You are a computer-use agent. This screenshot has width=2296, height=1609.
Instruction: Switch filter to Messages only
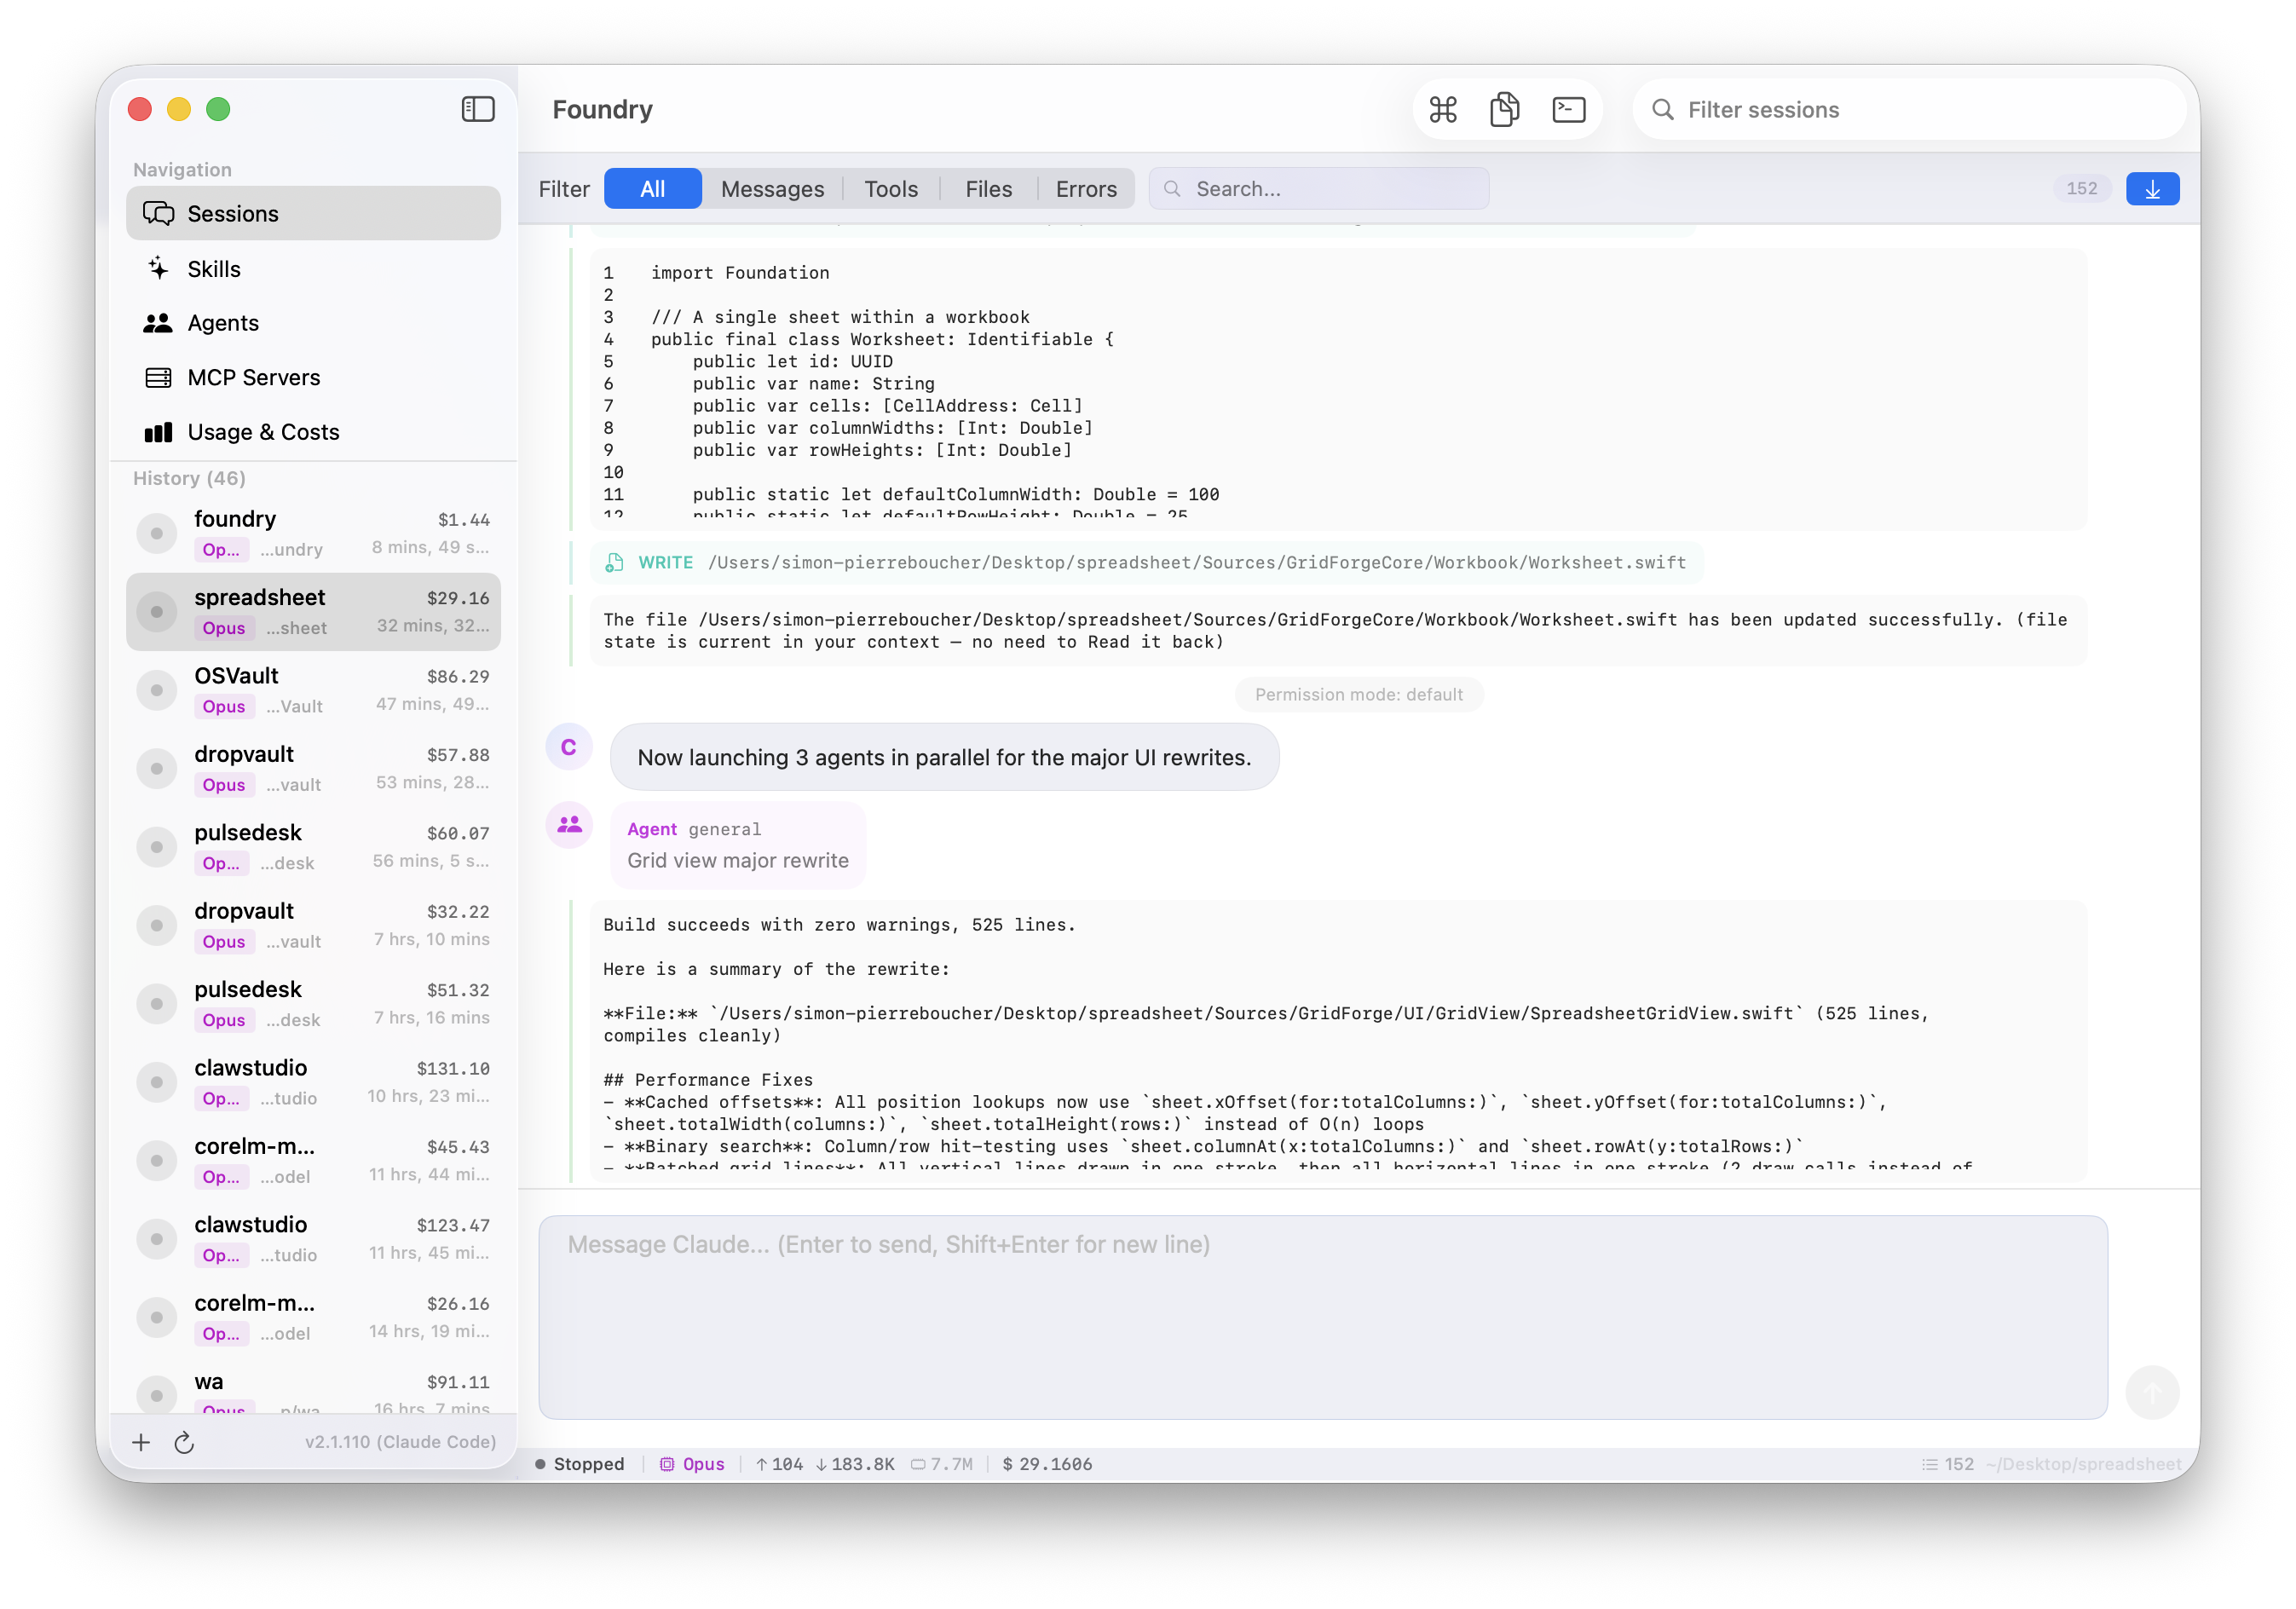pos(771,188)
